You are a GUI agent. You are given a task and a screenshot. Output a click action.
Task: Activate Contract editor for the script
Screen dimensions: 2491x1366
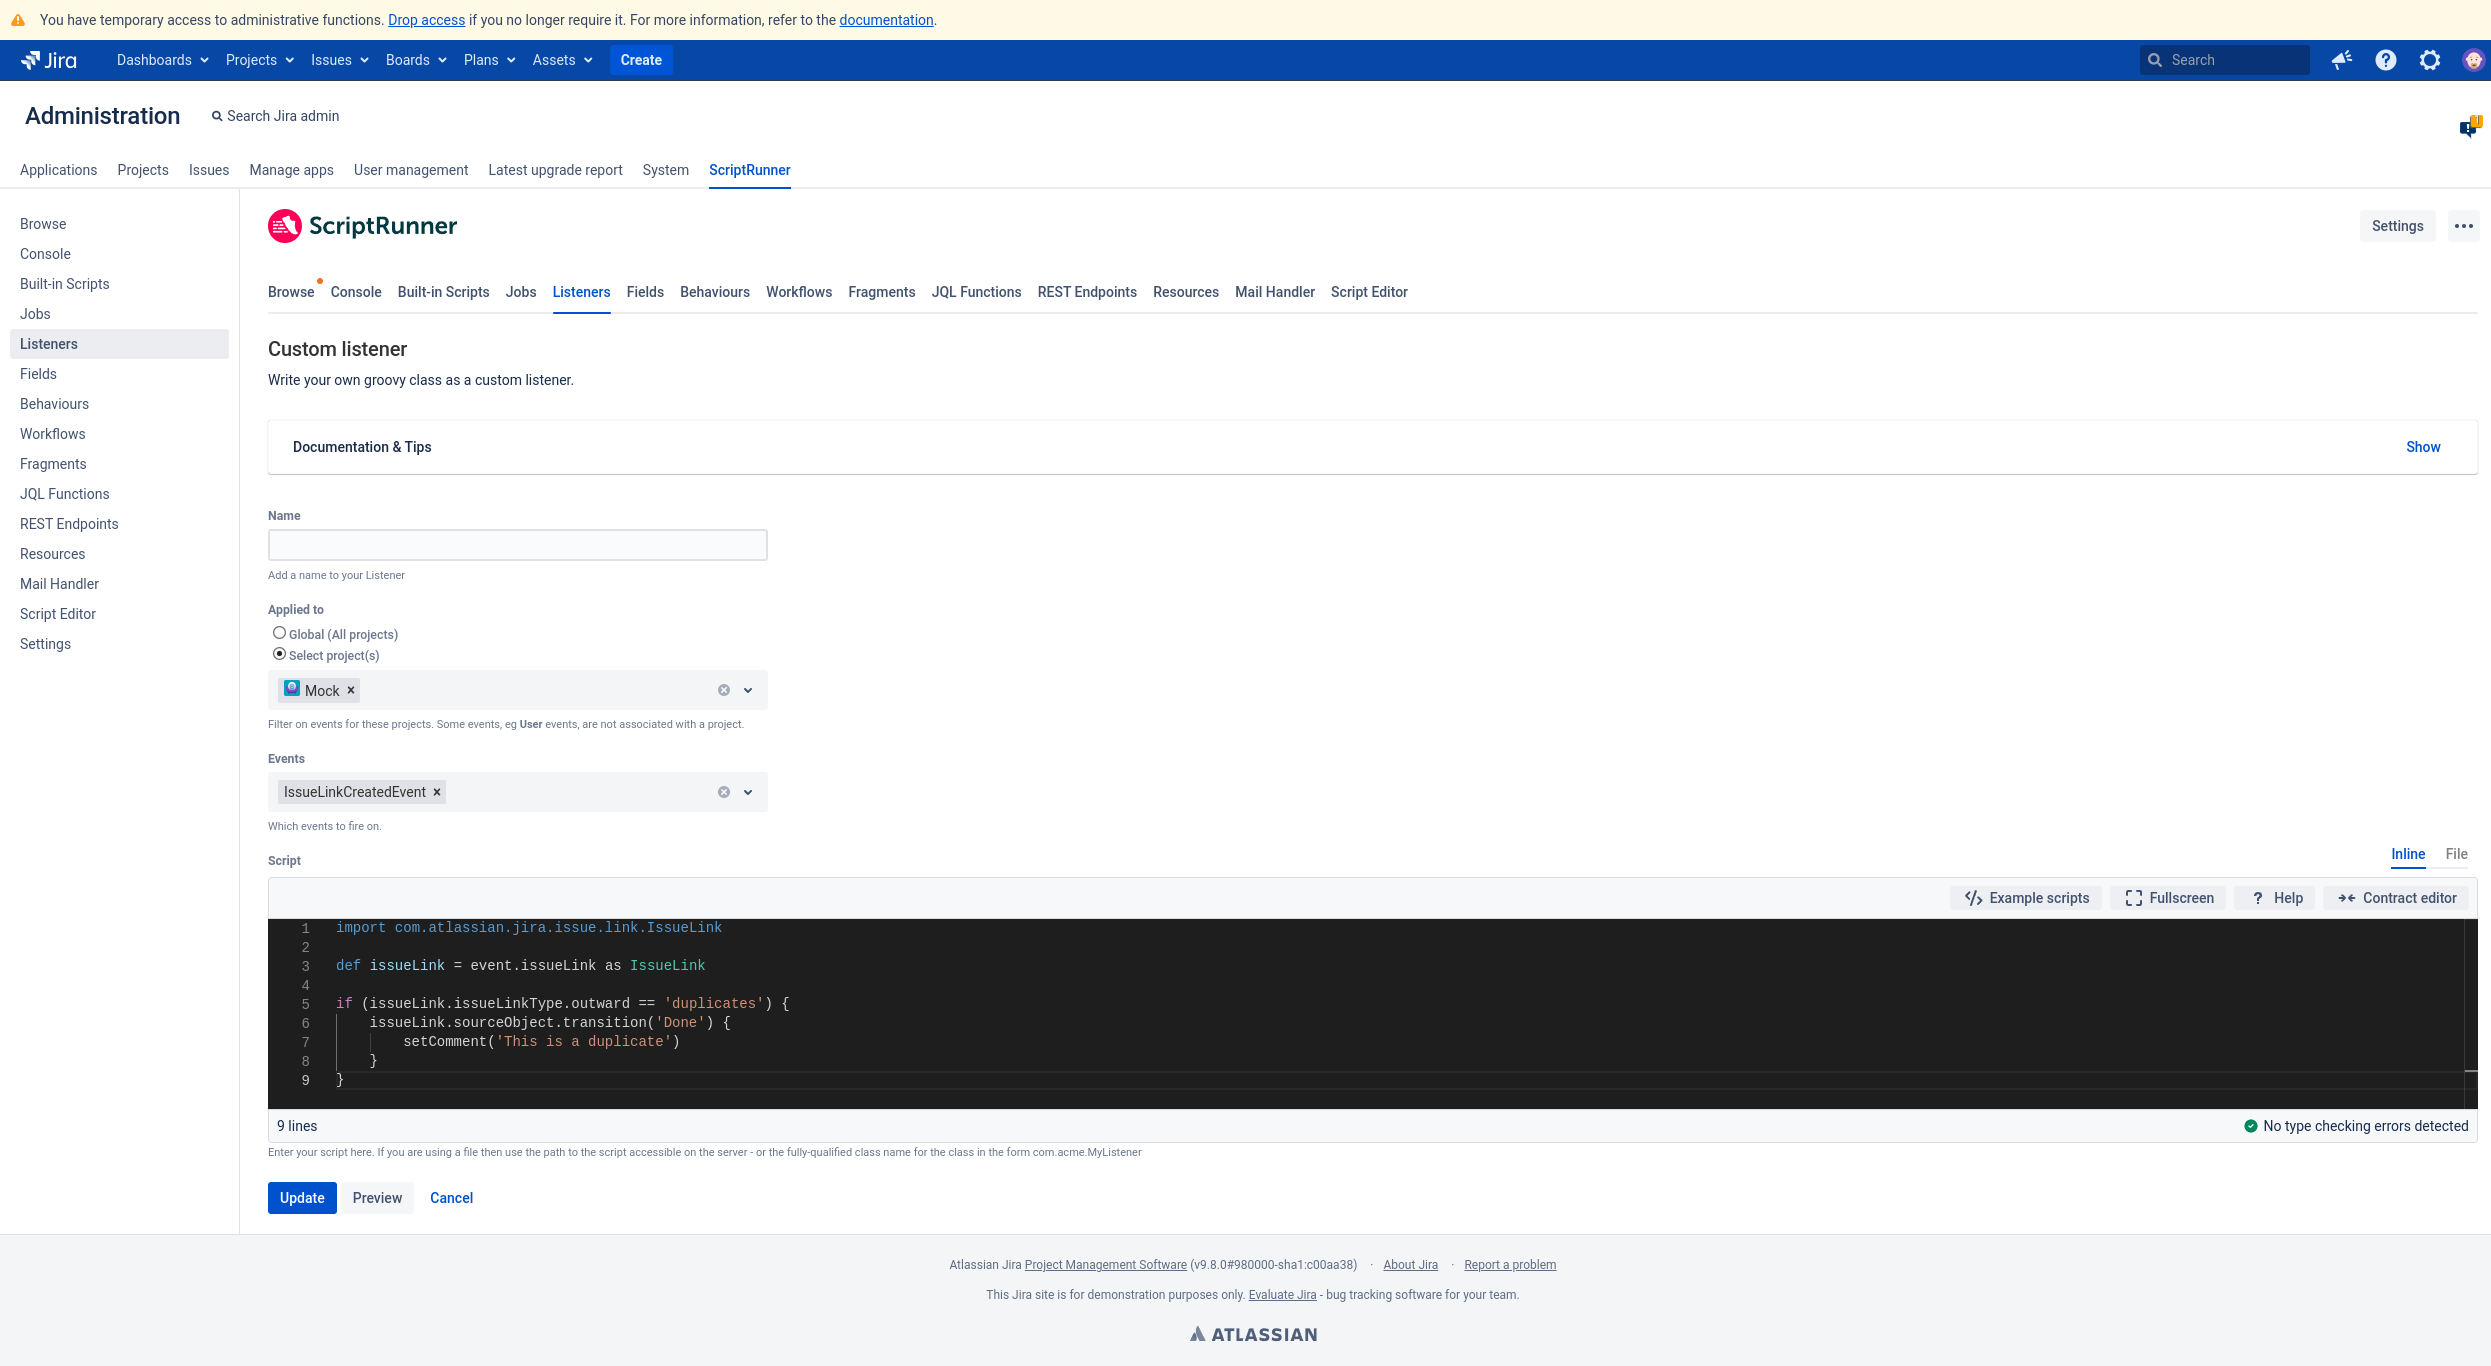(x=2396, y=897)
